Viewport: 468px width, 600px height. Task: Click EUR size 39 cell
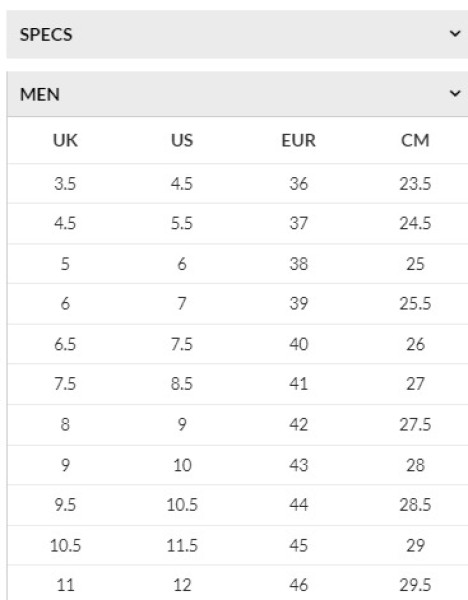click(x=298, y=303)
